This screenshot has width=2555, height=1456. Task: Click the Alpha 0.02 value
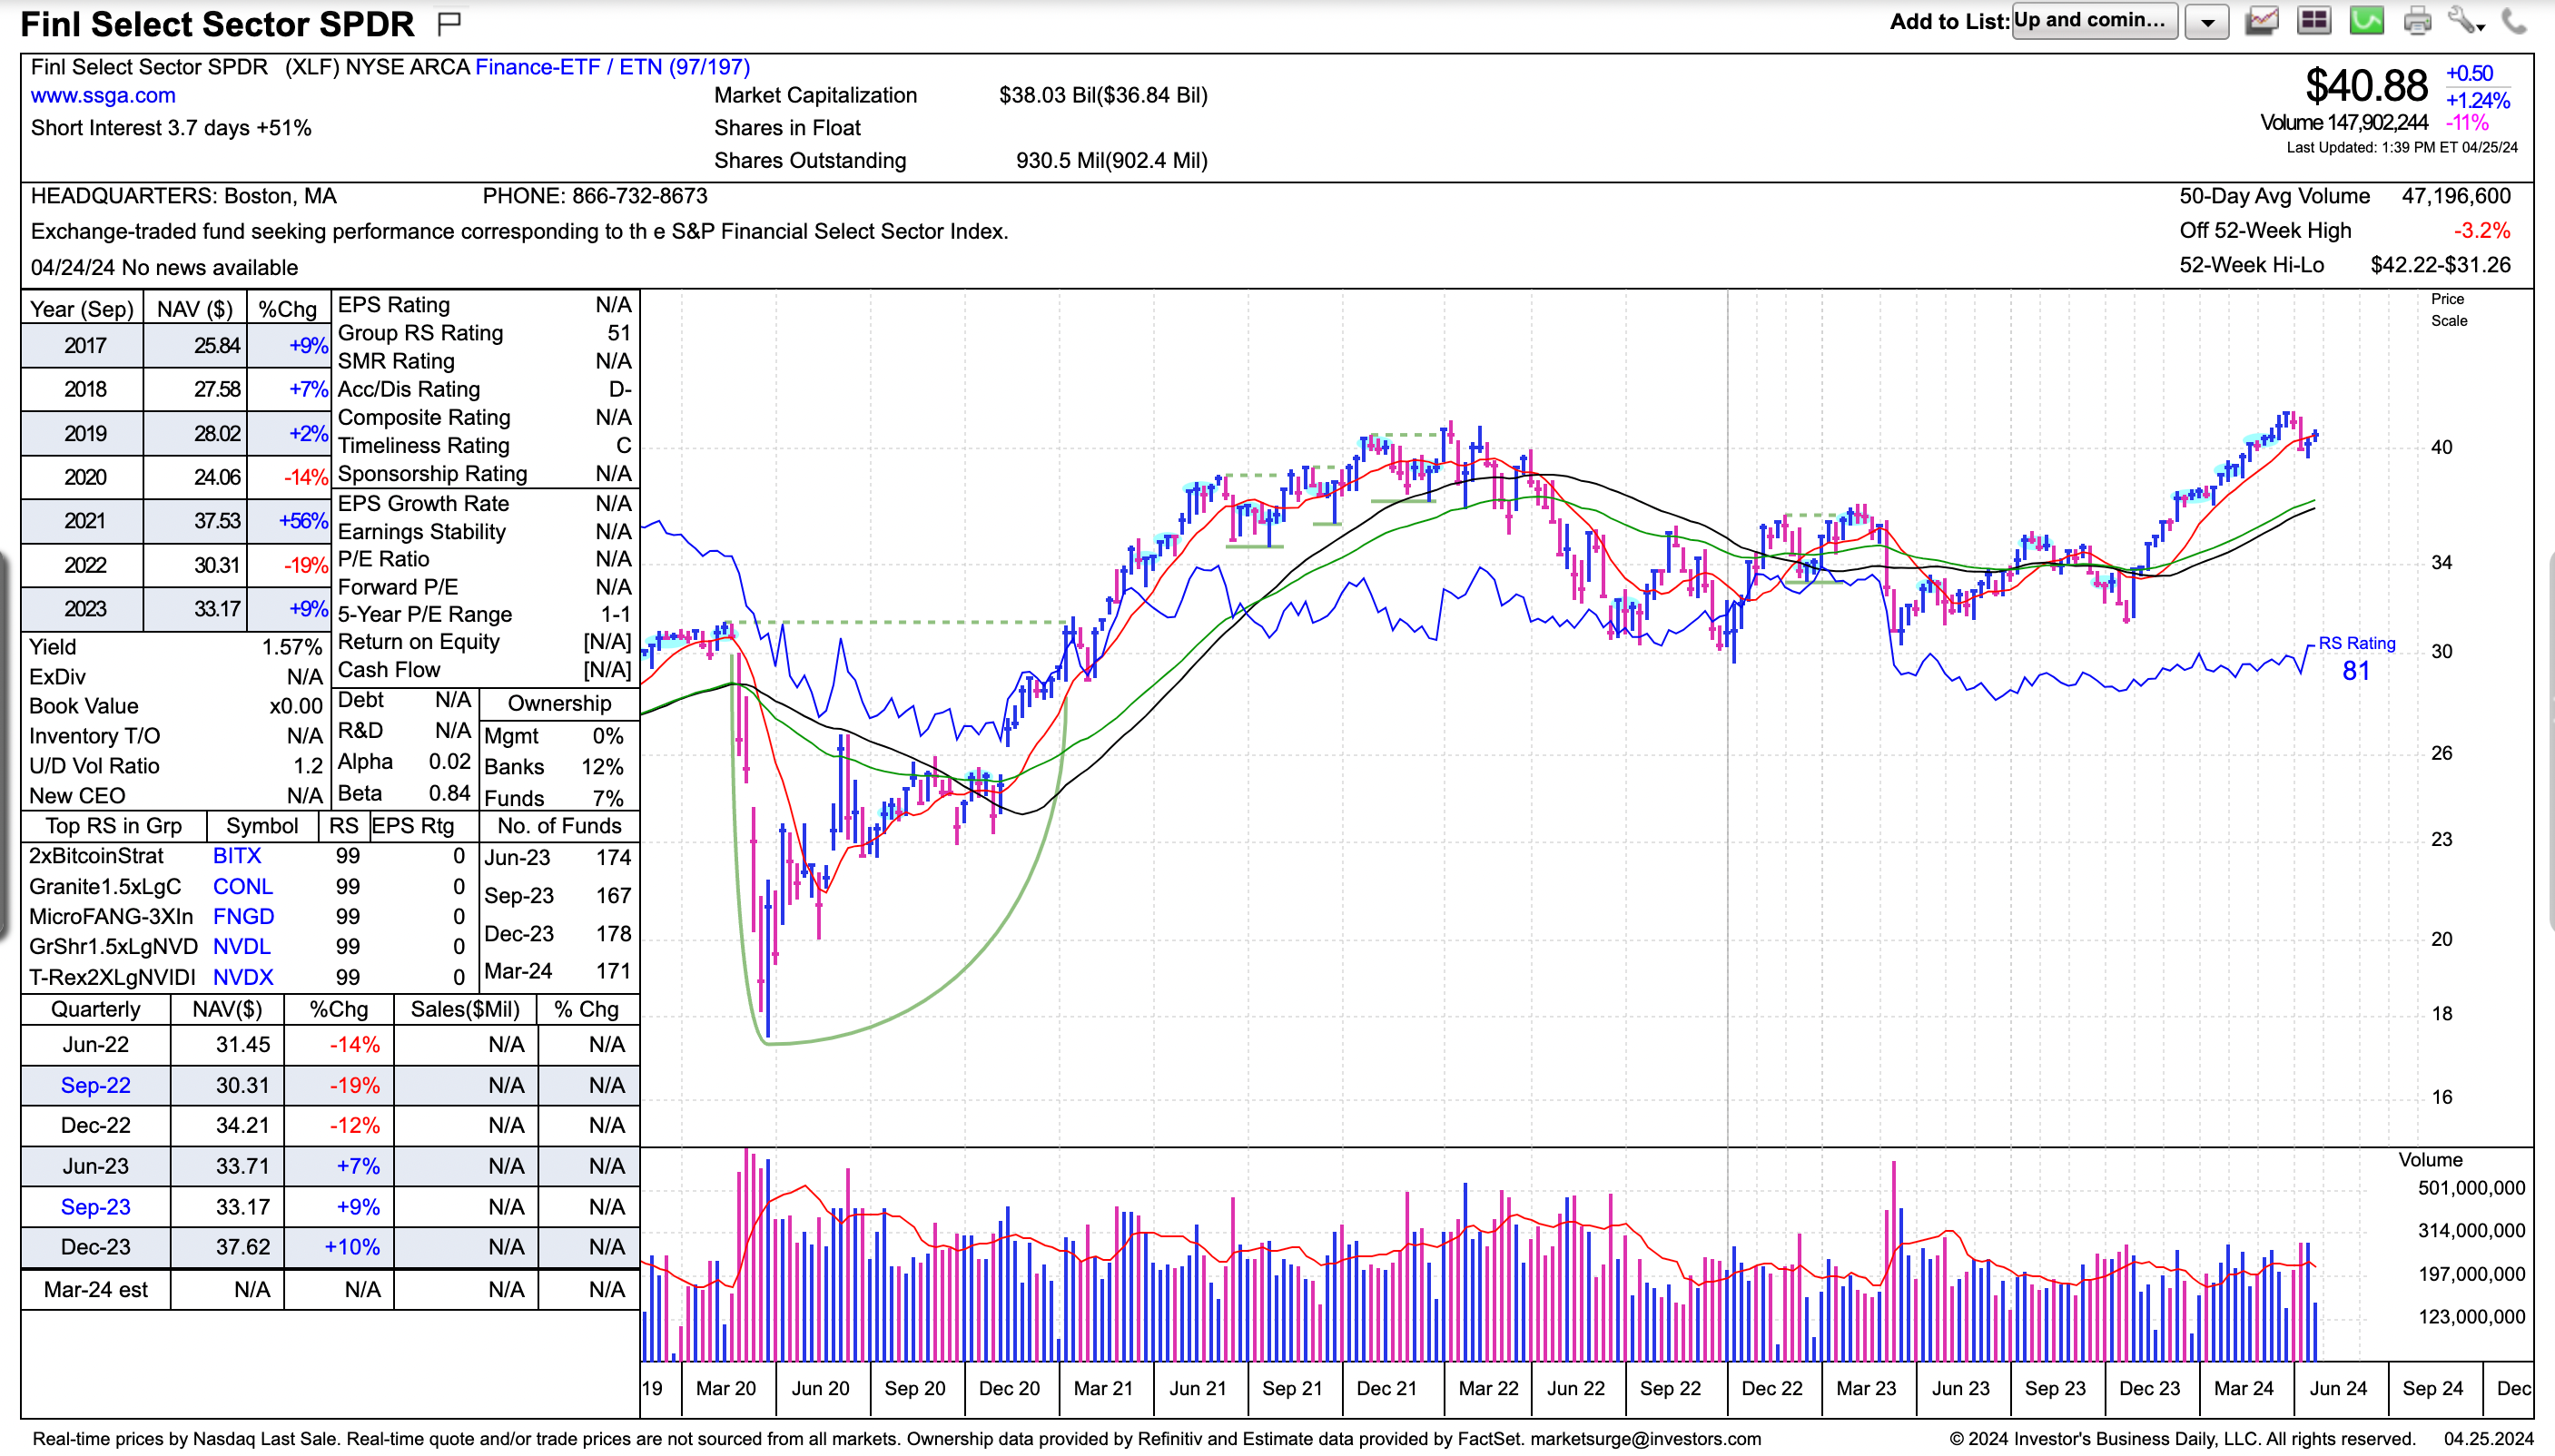click(449, 762)
